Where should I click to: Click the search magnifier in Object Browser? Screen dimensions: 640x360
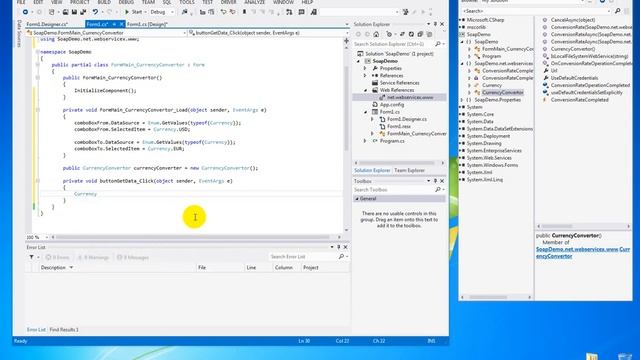pyautogui.click(x=618, y=11)
